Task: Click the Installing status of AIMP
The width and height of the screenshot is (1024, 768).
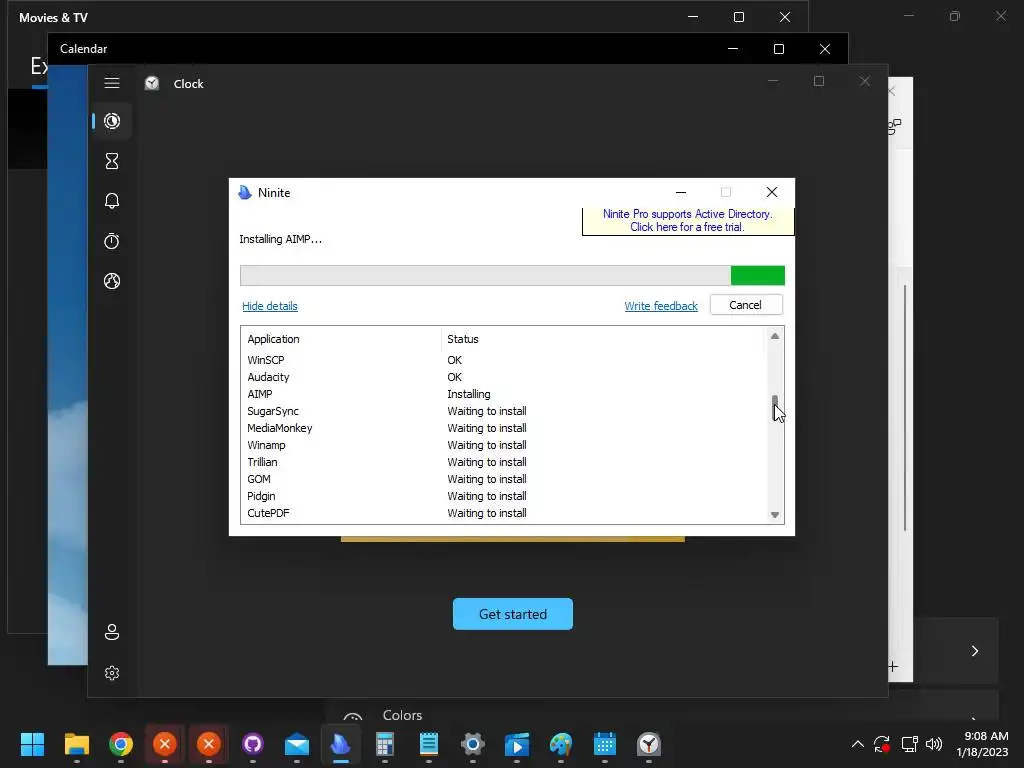Action: pos(468,394)
